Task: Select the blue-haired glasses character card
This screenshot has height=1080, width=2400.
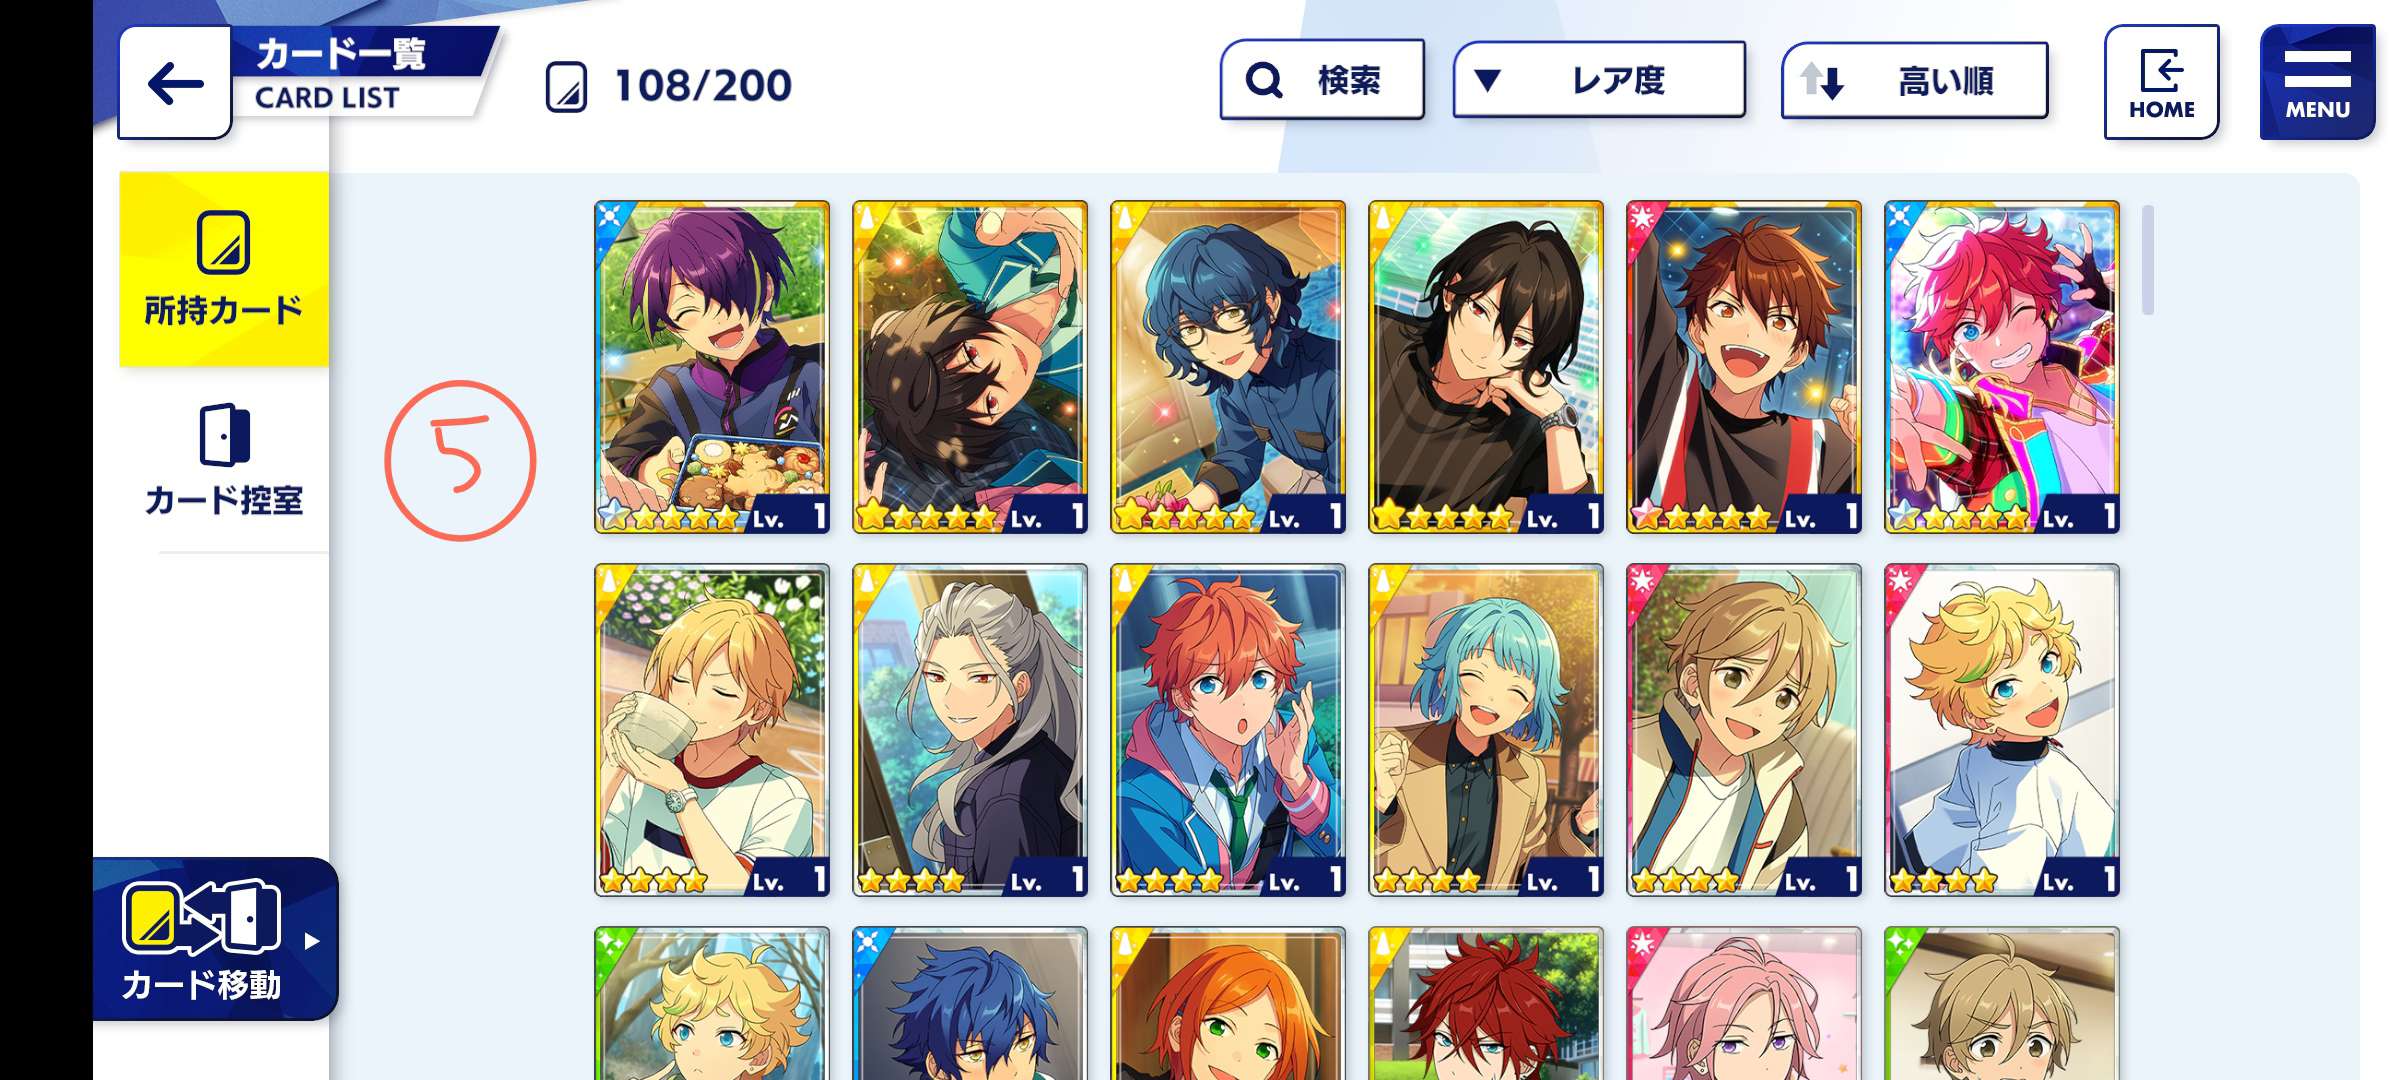Action: [1228, 367]
